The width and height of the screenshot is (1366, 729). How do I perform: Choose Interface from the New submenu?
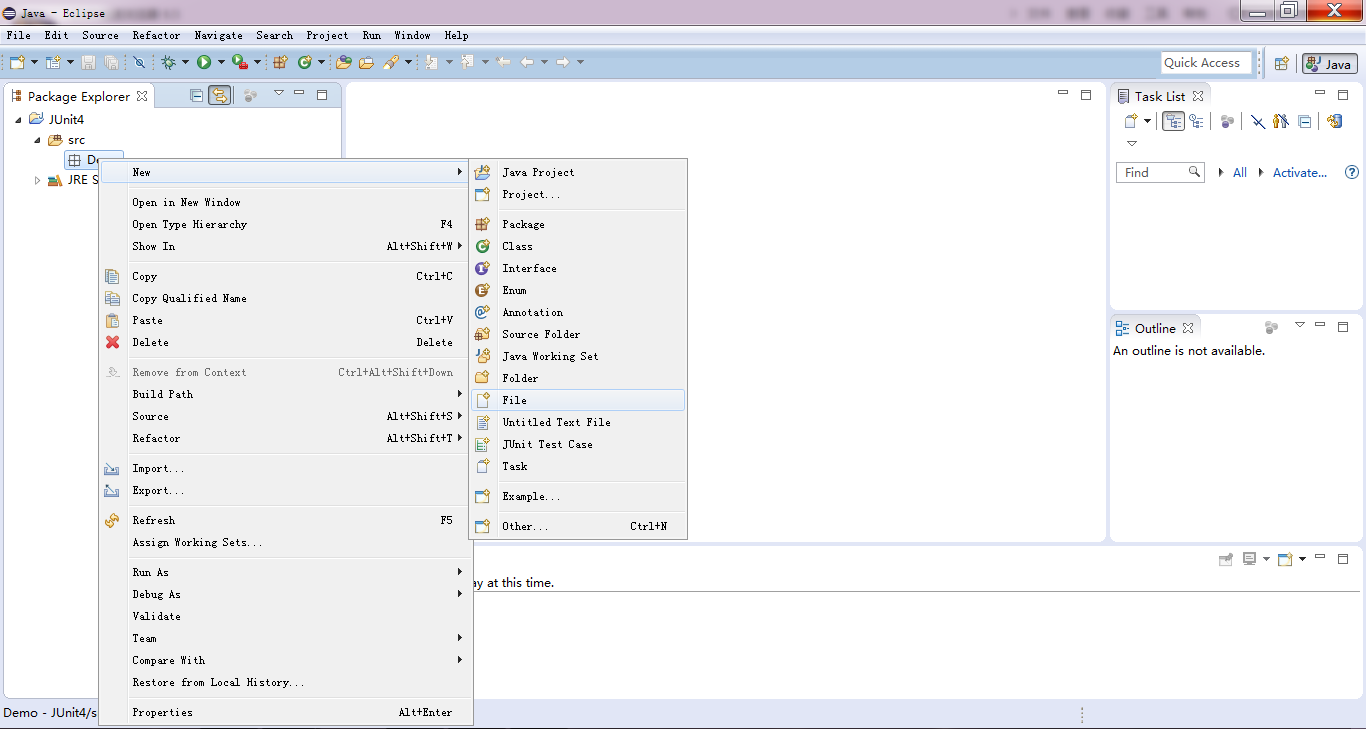pyautogui.click(x=578, y=268)
